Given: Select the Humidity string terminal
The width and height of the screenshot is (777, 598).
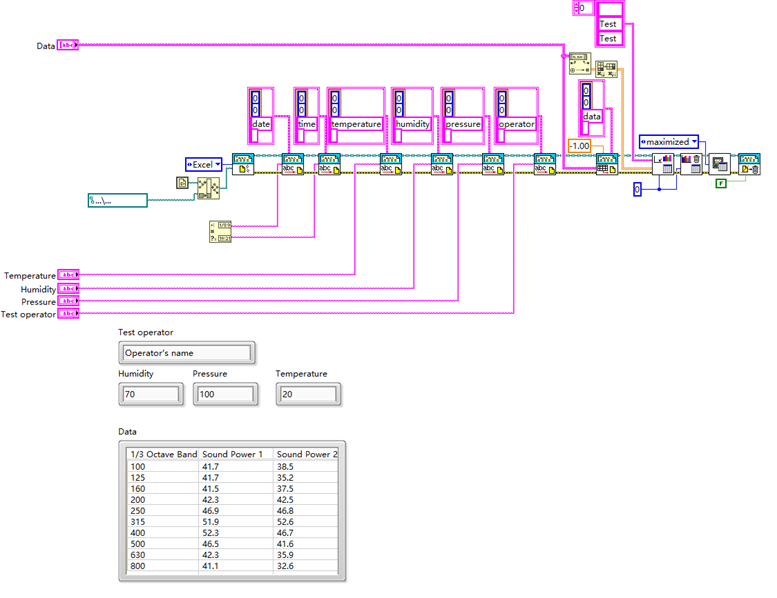Looking at the screenshot, I should tap(68, 288).
